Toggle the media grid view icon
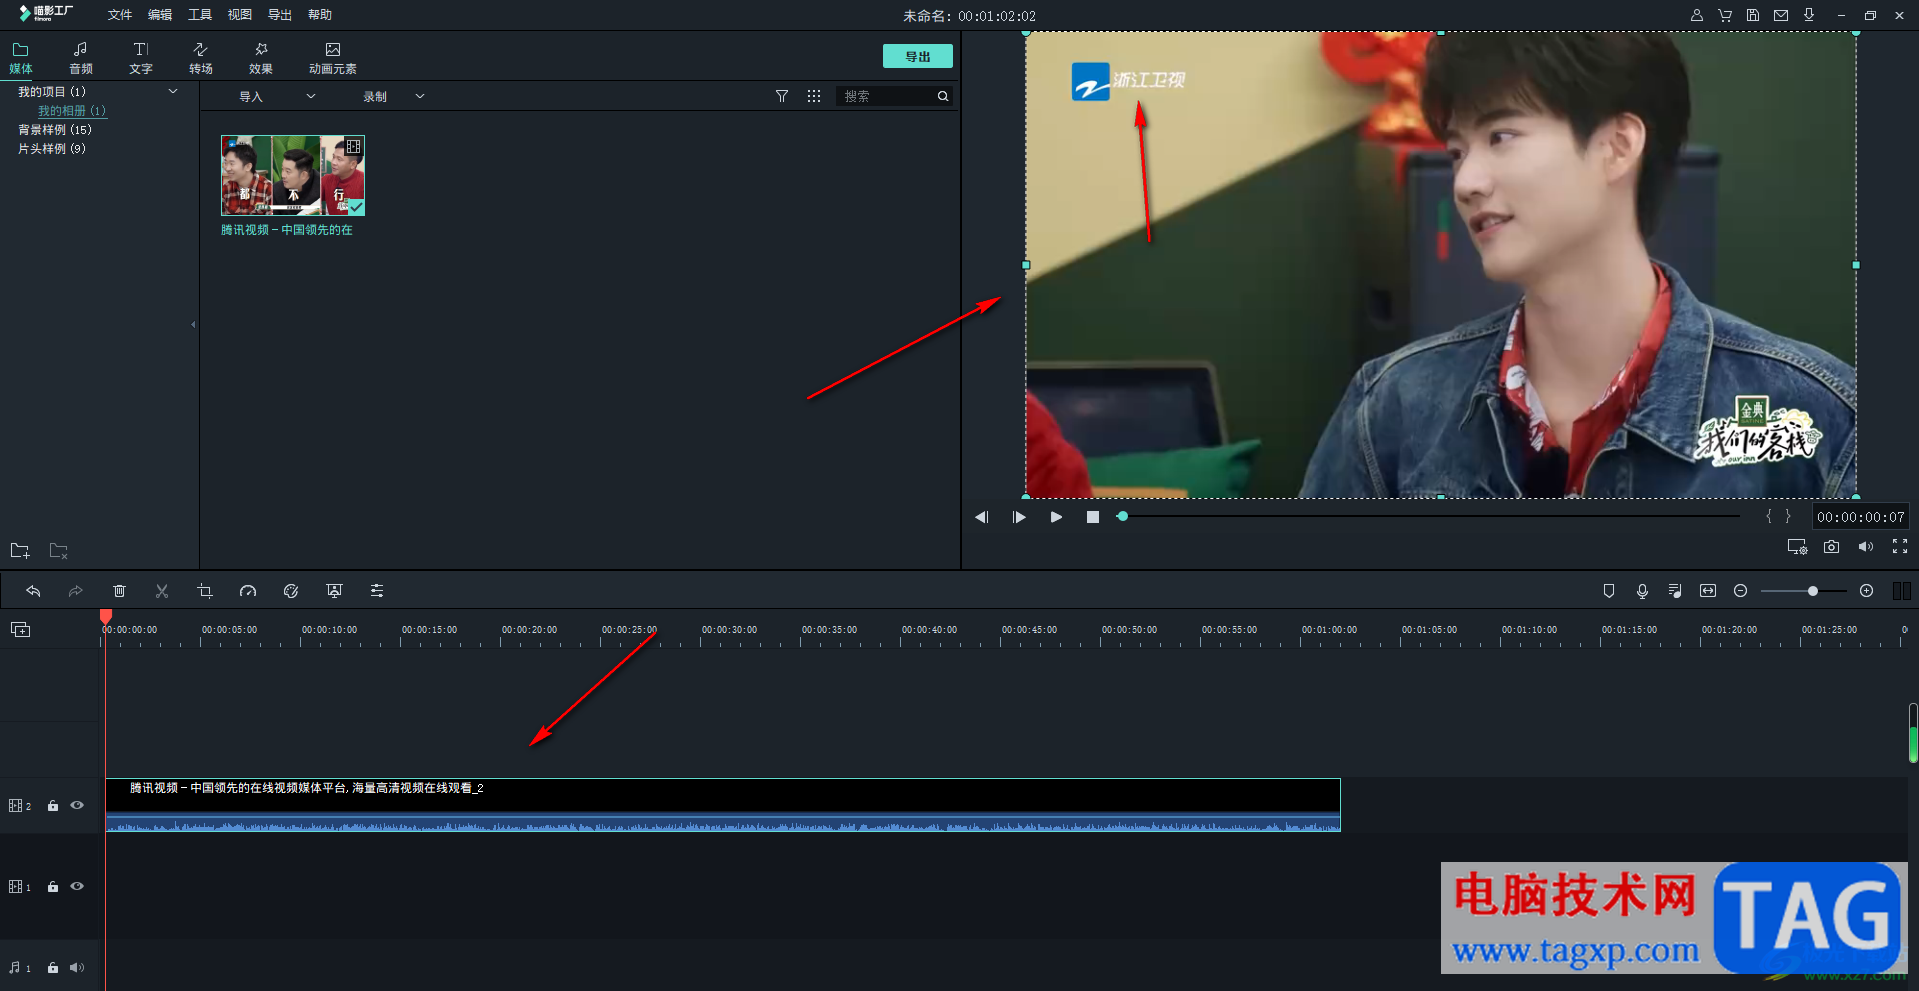 pos(814,96)
